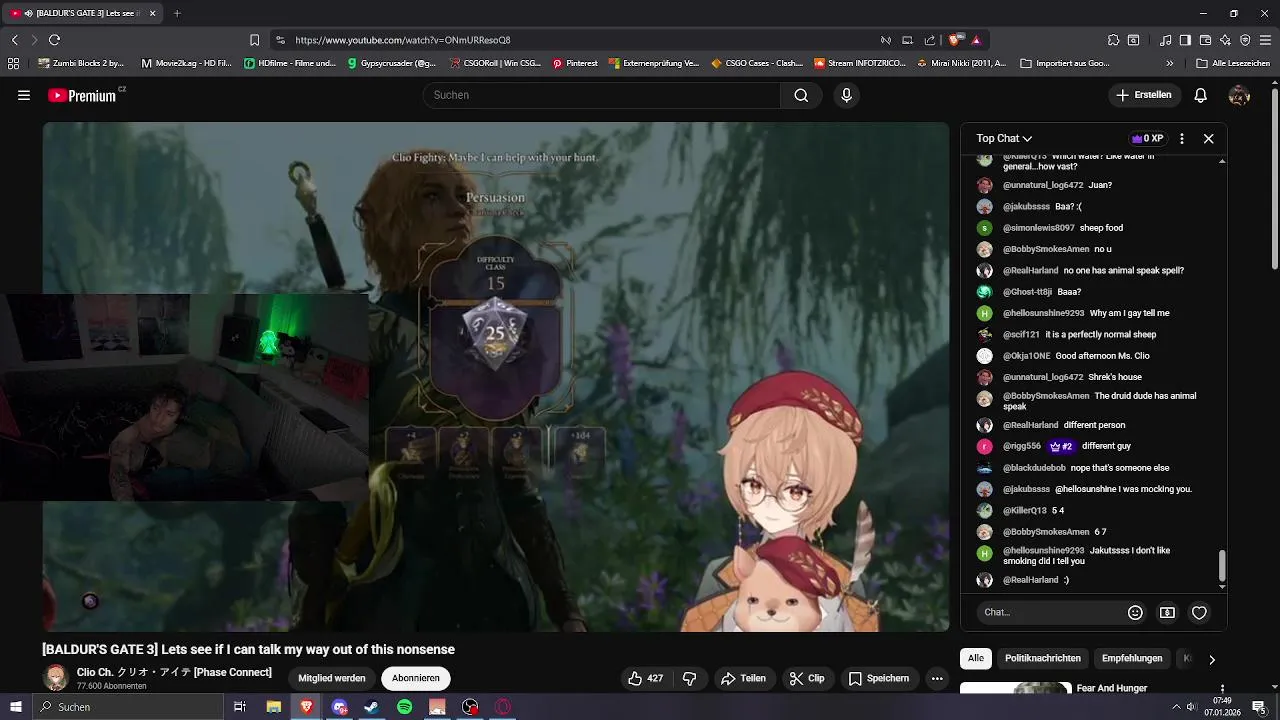Click the search magnifier button
Screen dimensions: 1280x720
click(x=801, y=95)
